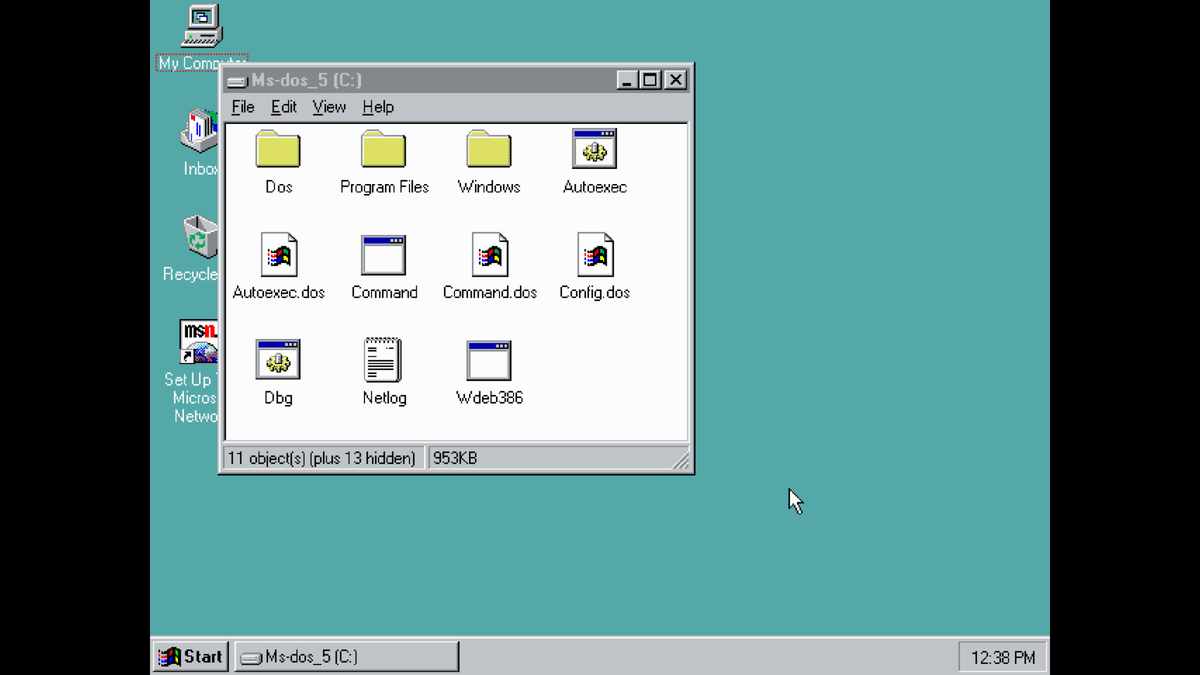Image resolution: width=1200 pixels, height=675 pixels.
Task: Open the File menu
Action: point(242,107)
